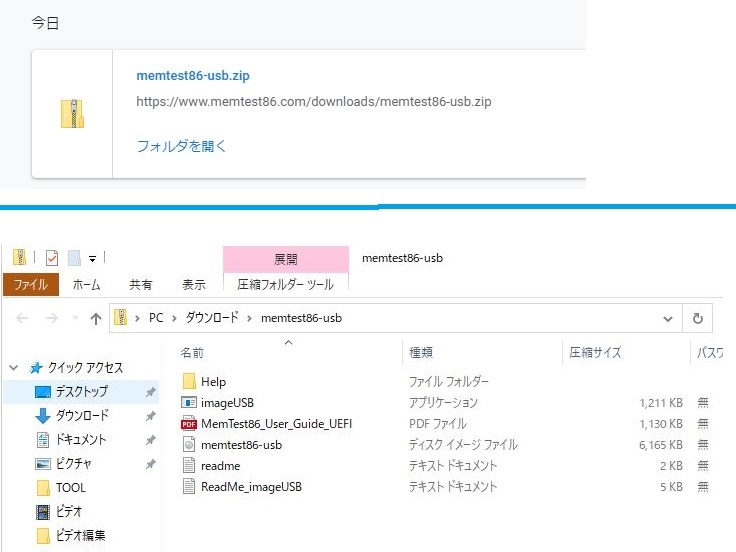This screenshot has height=552, width=736.
Task: Click the readme text file icon
Action: [x=189, y=466]
